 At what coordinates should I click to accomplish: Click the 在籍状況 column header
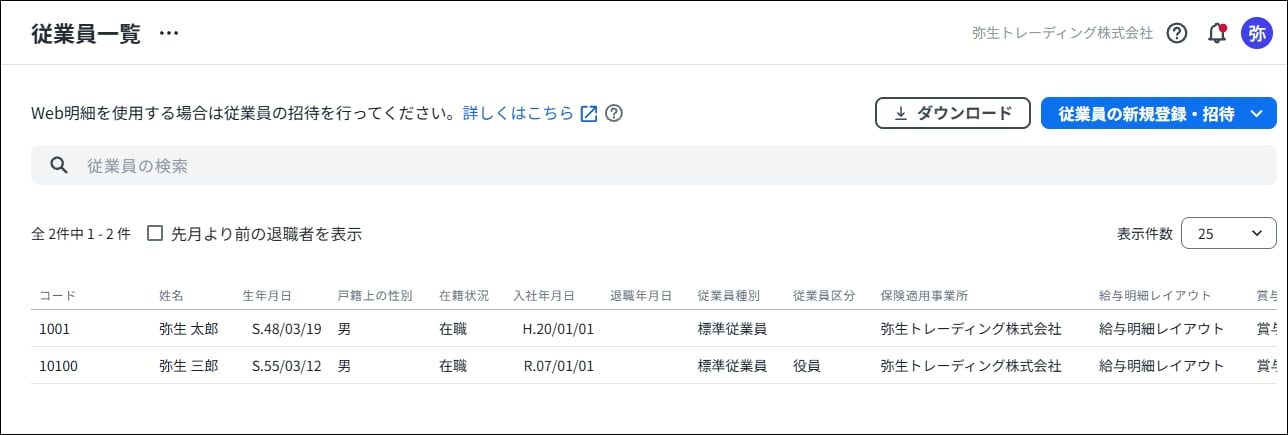[464, 296]
